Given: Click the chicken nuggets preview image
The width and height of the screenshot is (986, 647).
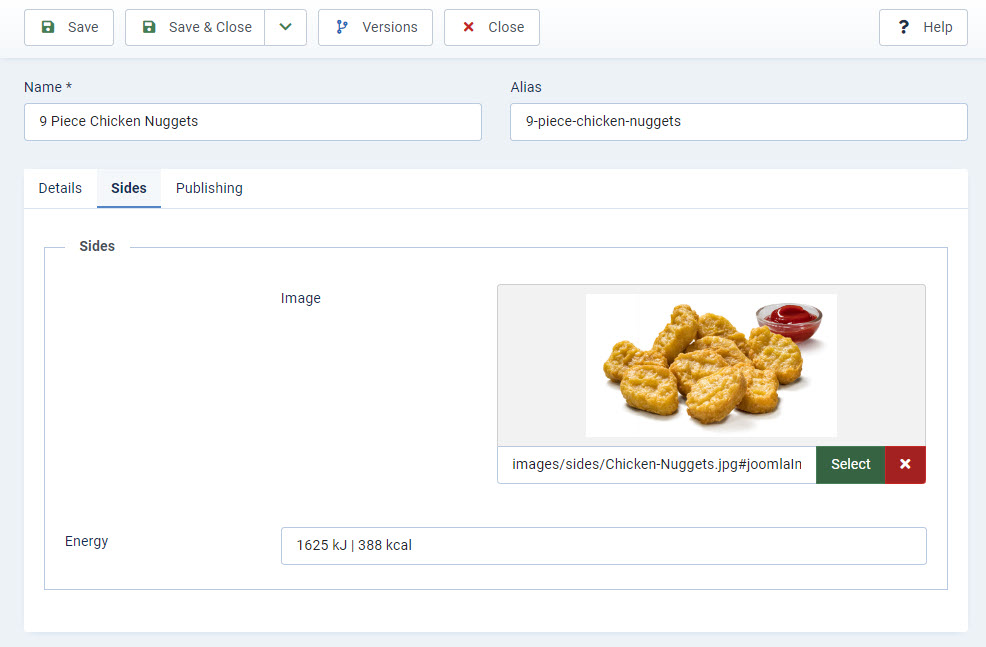Looking at the screenshot, I should click(x=711, y=365).
